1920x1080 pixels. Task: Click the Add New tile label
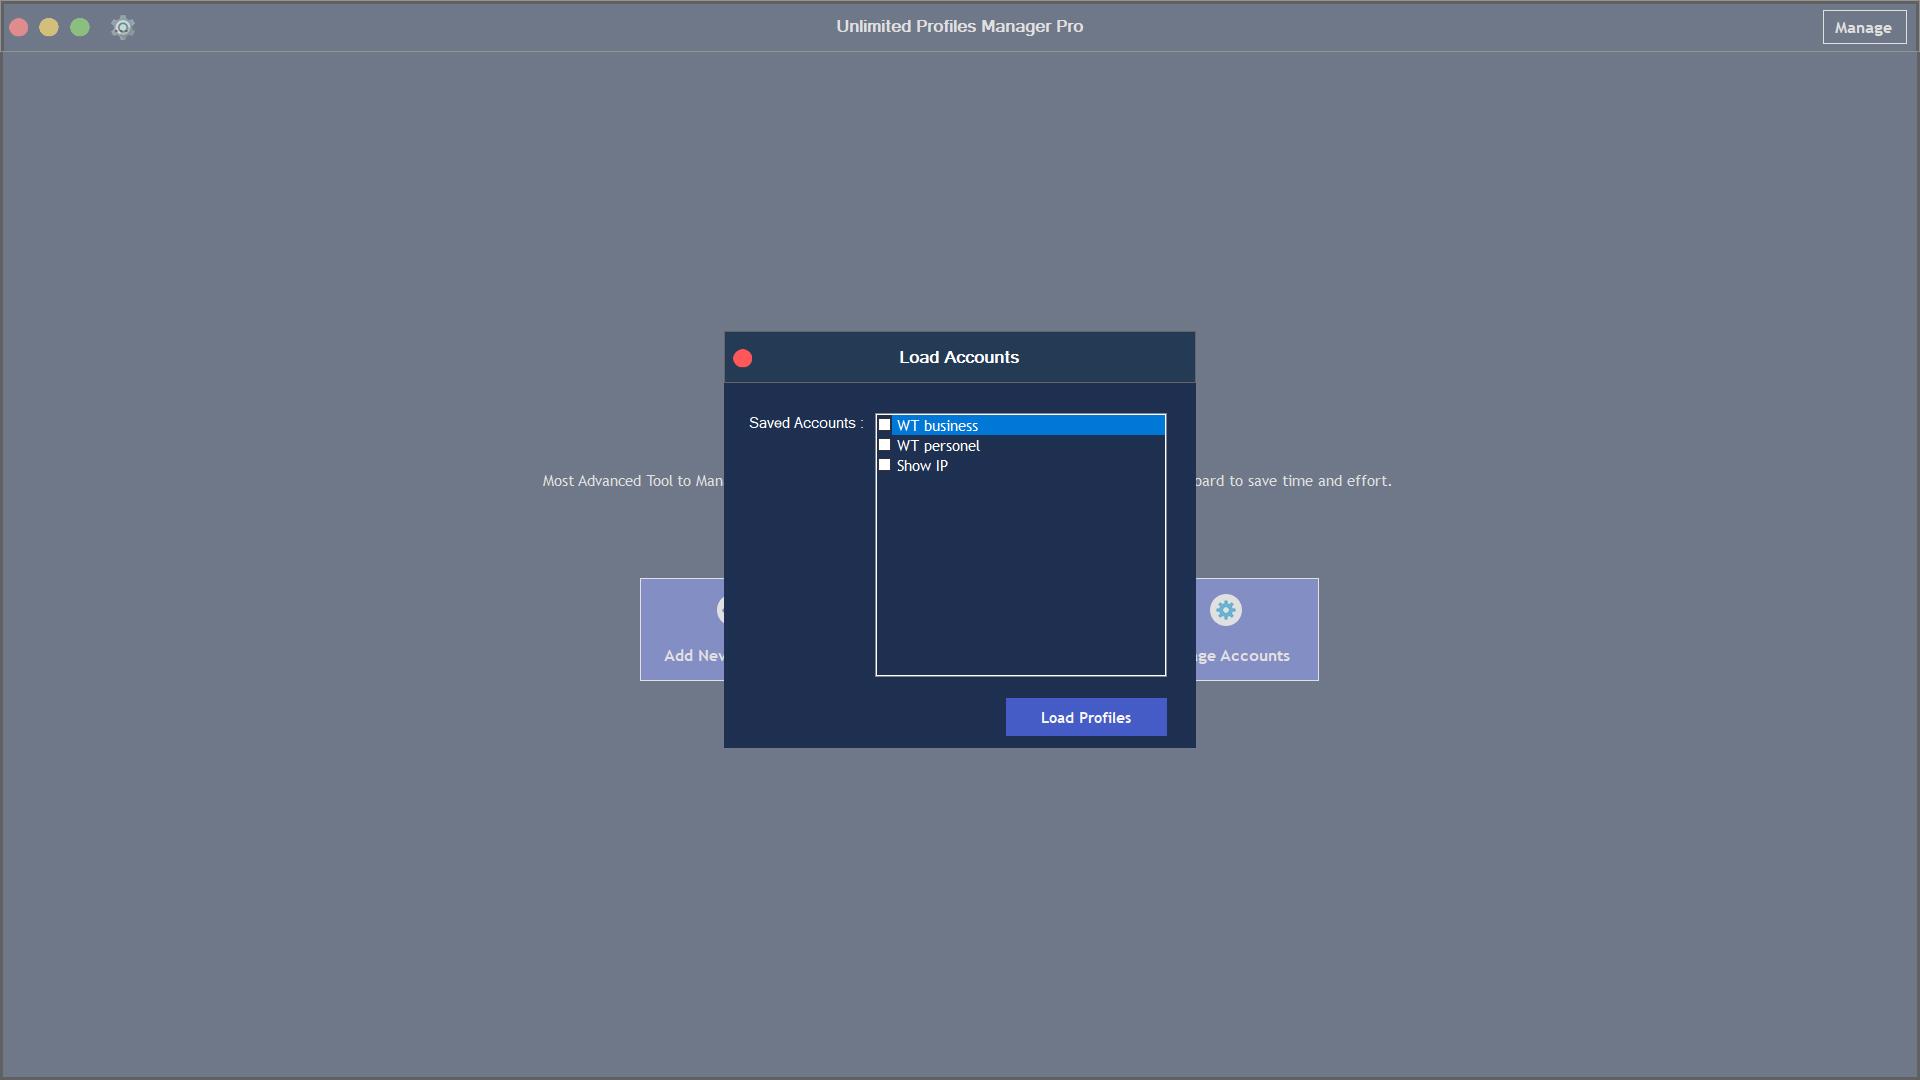(694, 656)
